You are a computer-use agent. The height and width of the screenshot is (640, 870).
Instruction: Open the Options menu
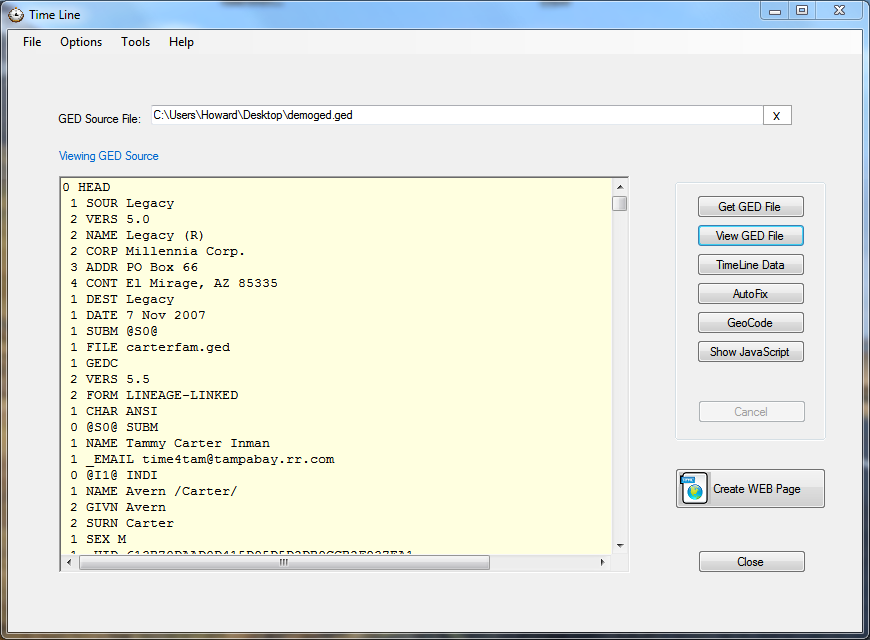tap(80, 42)
